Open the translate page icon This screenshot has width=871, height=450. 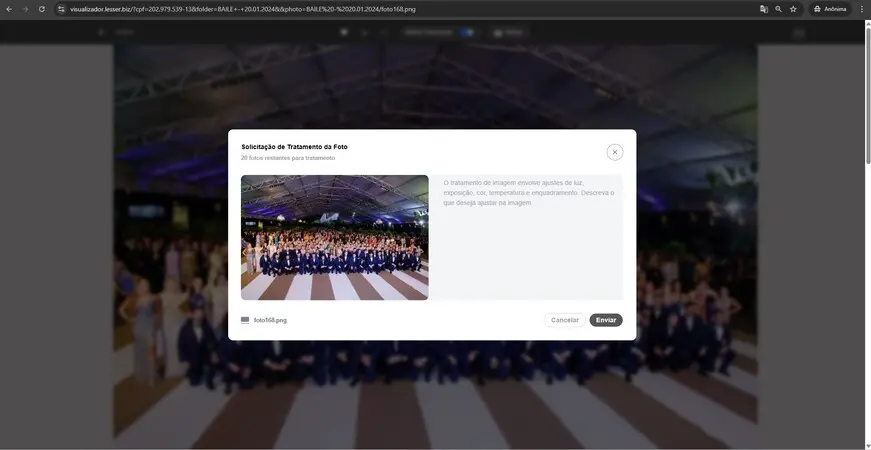pos(764,9)
